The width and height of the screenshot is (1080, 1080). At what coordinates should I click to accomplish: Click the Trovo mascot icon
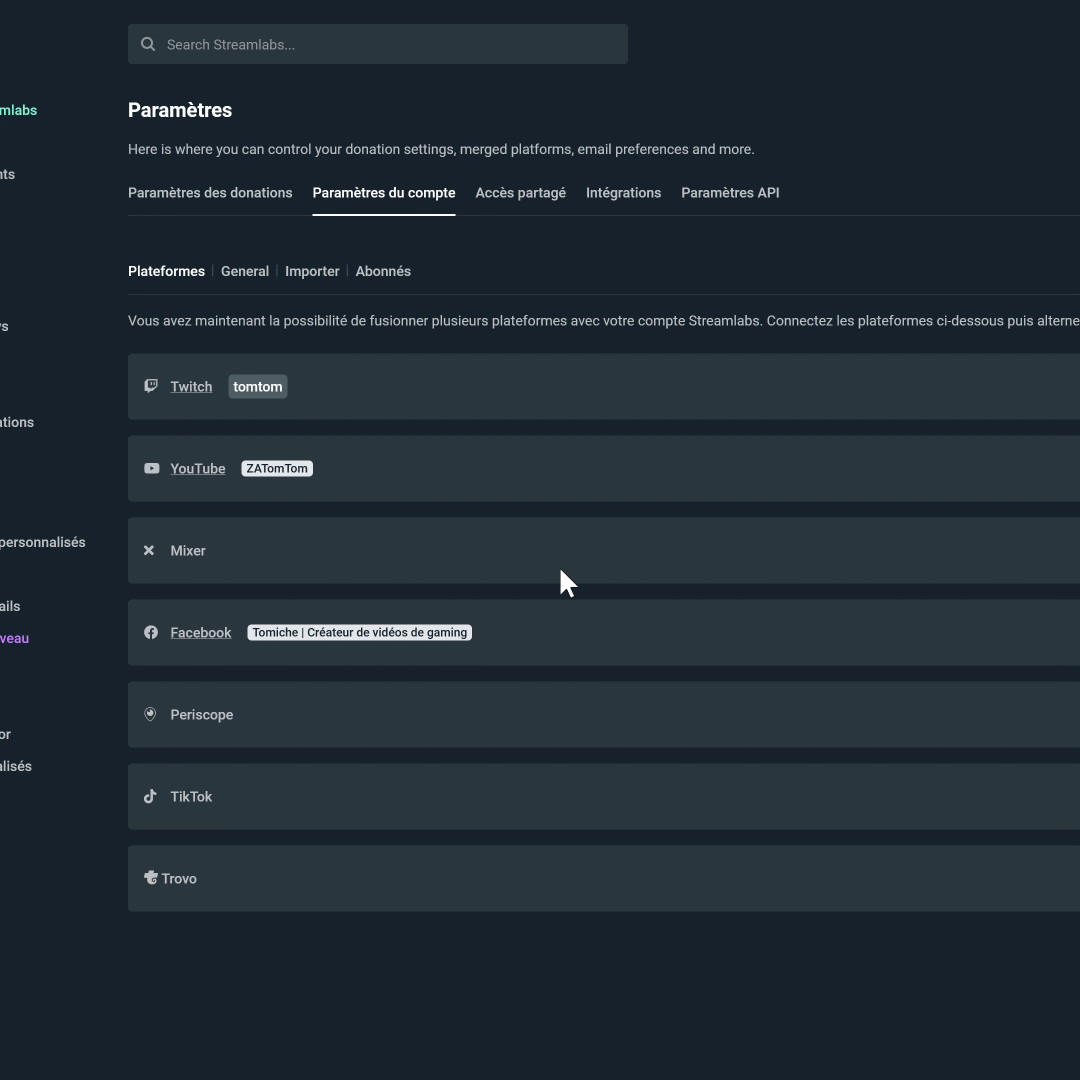click(x=151, y=878)
